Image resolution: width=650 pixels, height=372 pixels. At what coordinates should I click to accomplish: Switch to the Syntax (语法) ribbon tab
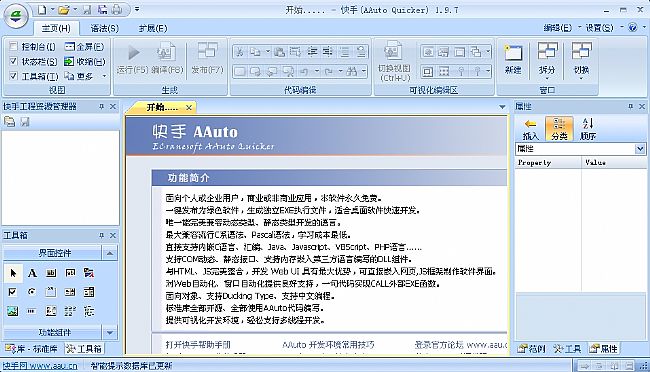tap(104, 28)
